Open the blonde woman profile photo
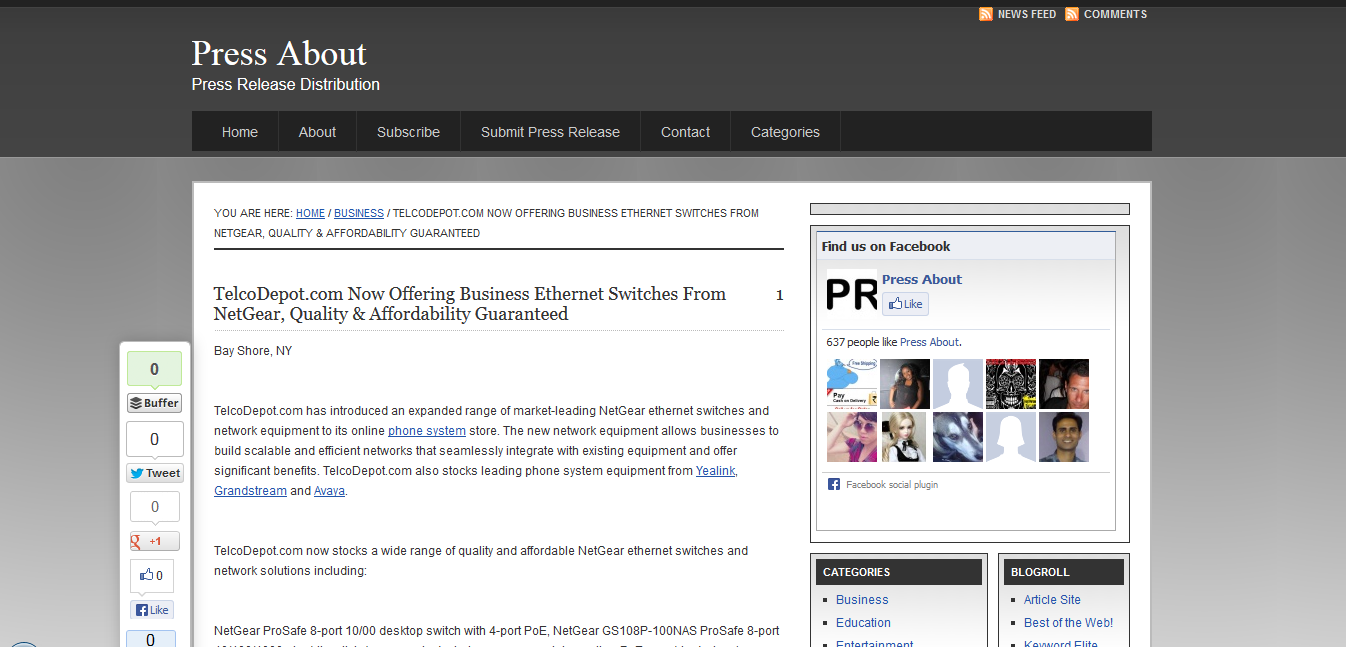1346x647 pixels. 905,437
